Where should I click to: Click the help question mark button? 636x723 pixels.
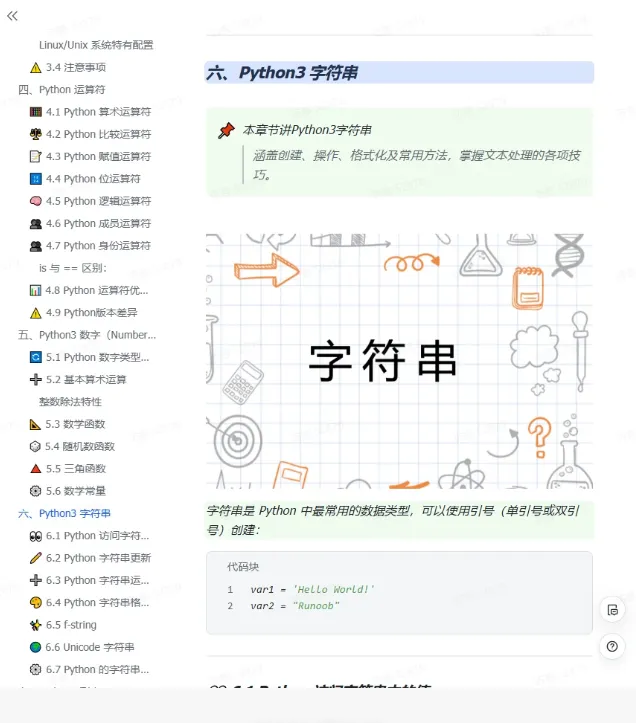[612, 646]
